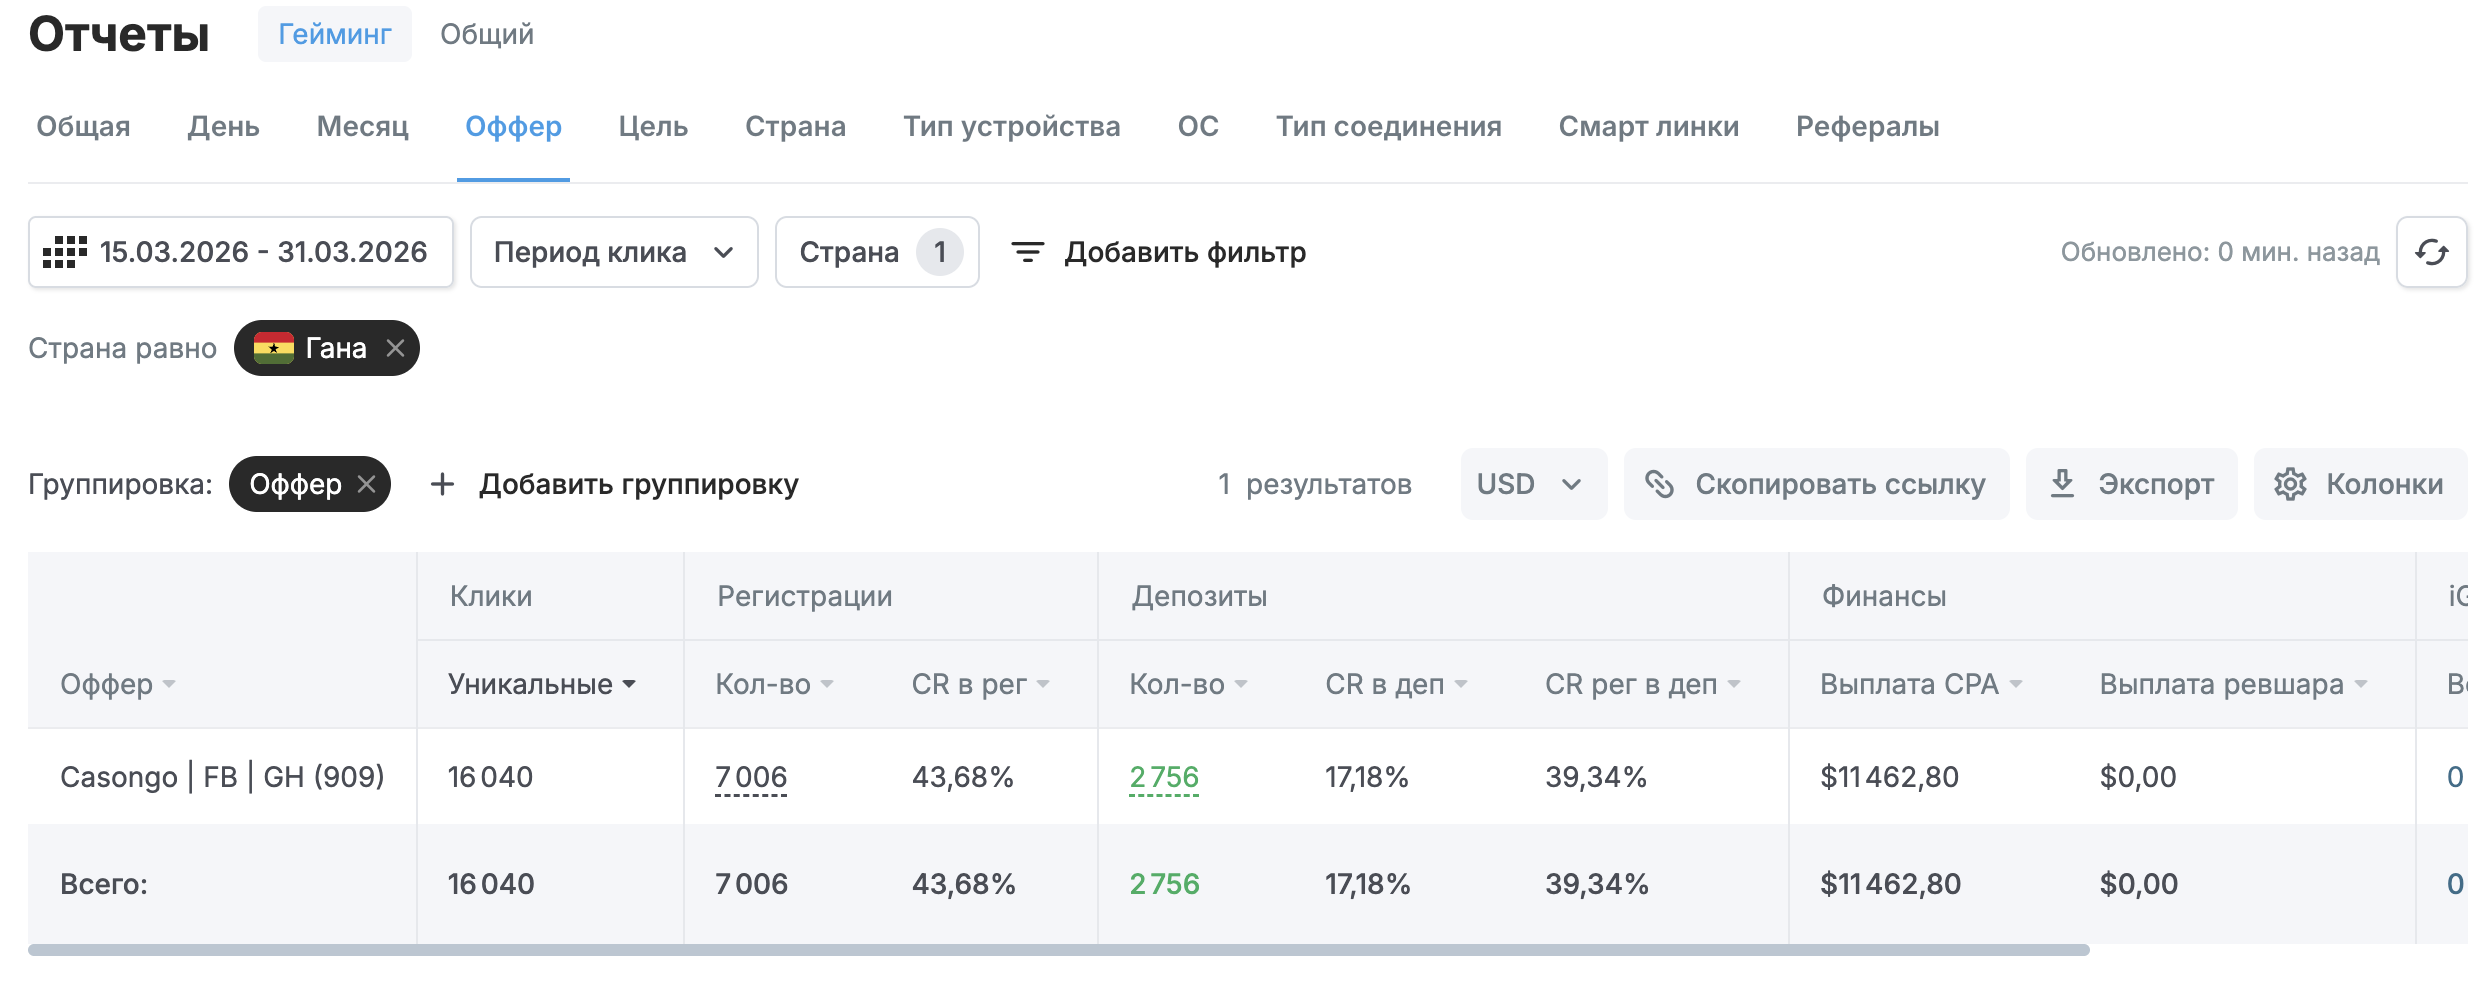Switch to the День report tab
The image size is (2478, 990).
point(223,127)
